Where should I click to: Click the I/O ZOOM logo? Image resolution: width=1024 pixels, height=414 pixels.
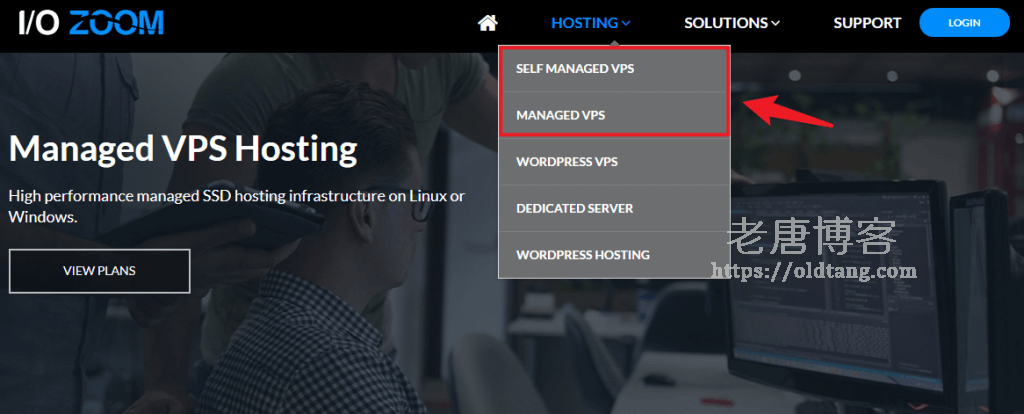tap(91, 22)
